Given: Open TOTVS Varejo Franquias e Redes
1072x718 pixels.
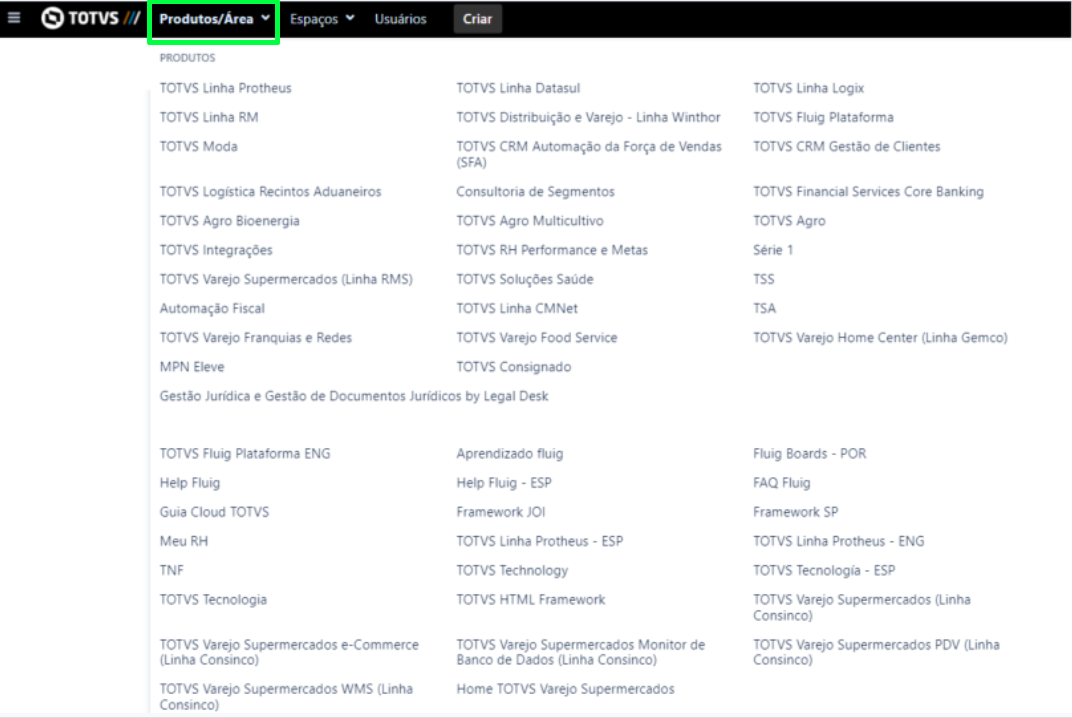Looking at the screenshot, I should click(x=256, y=338).
